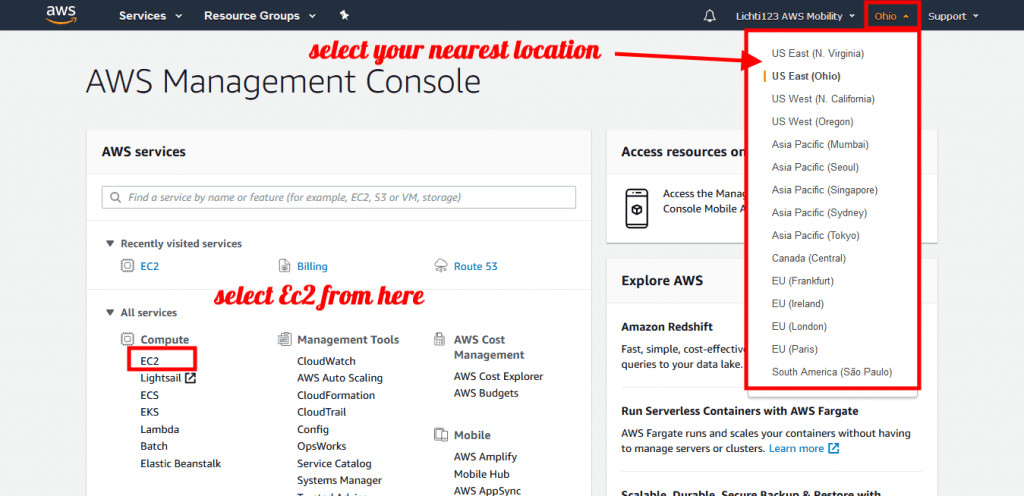Select Canada (Central) region
The image size is (1024, 496).
click(808, 258)
